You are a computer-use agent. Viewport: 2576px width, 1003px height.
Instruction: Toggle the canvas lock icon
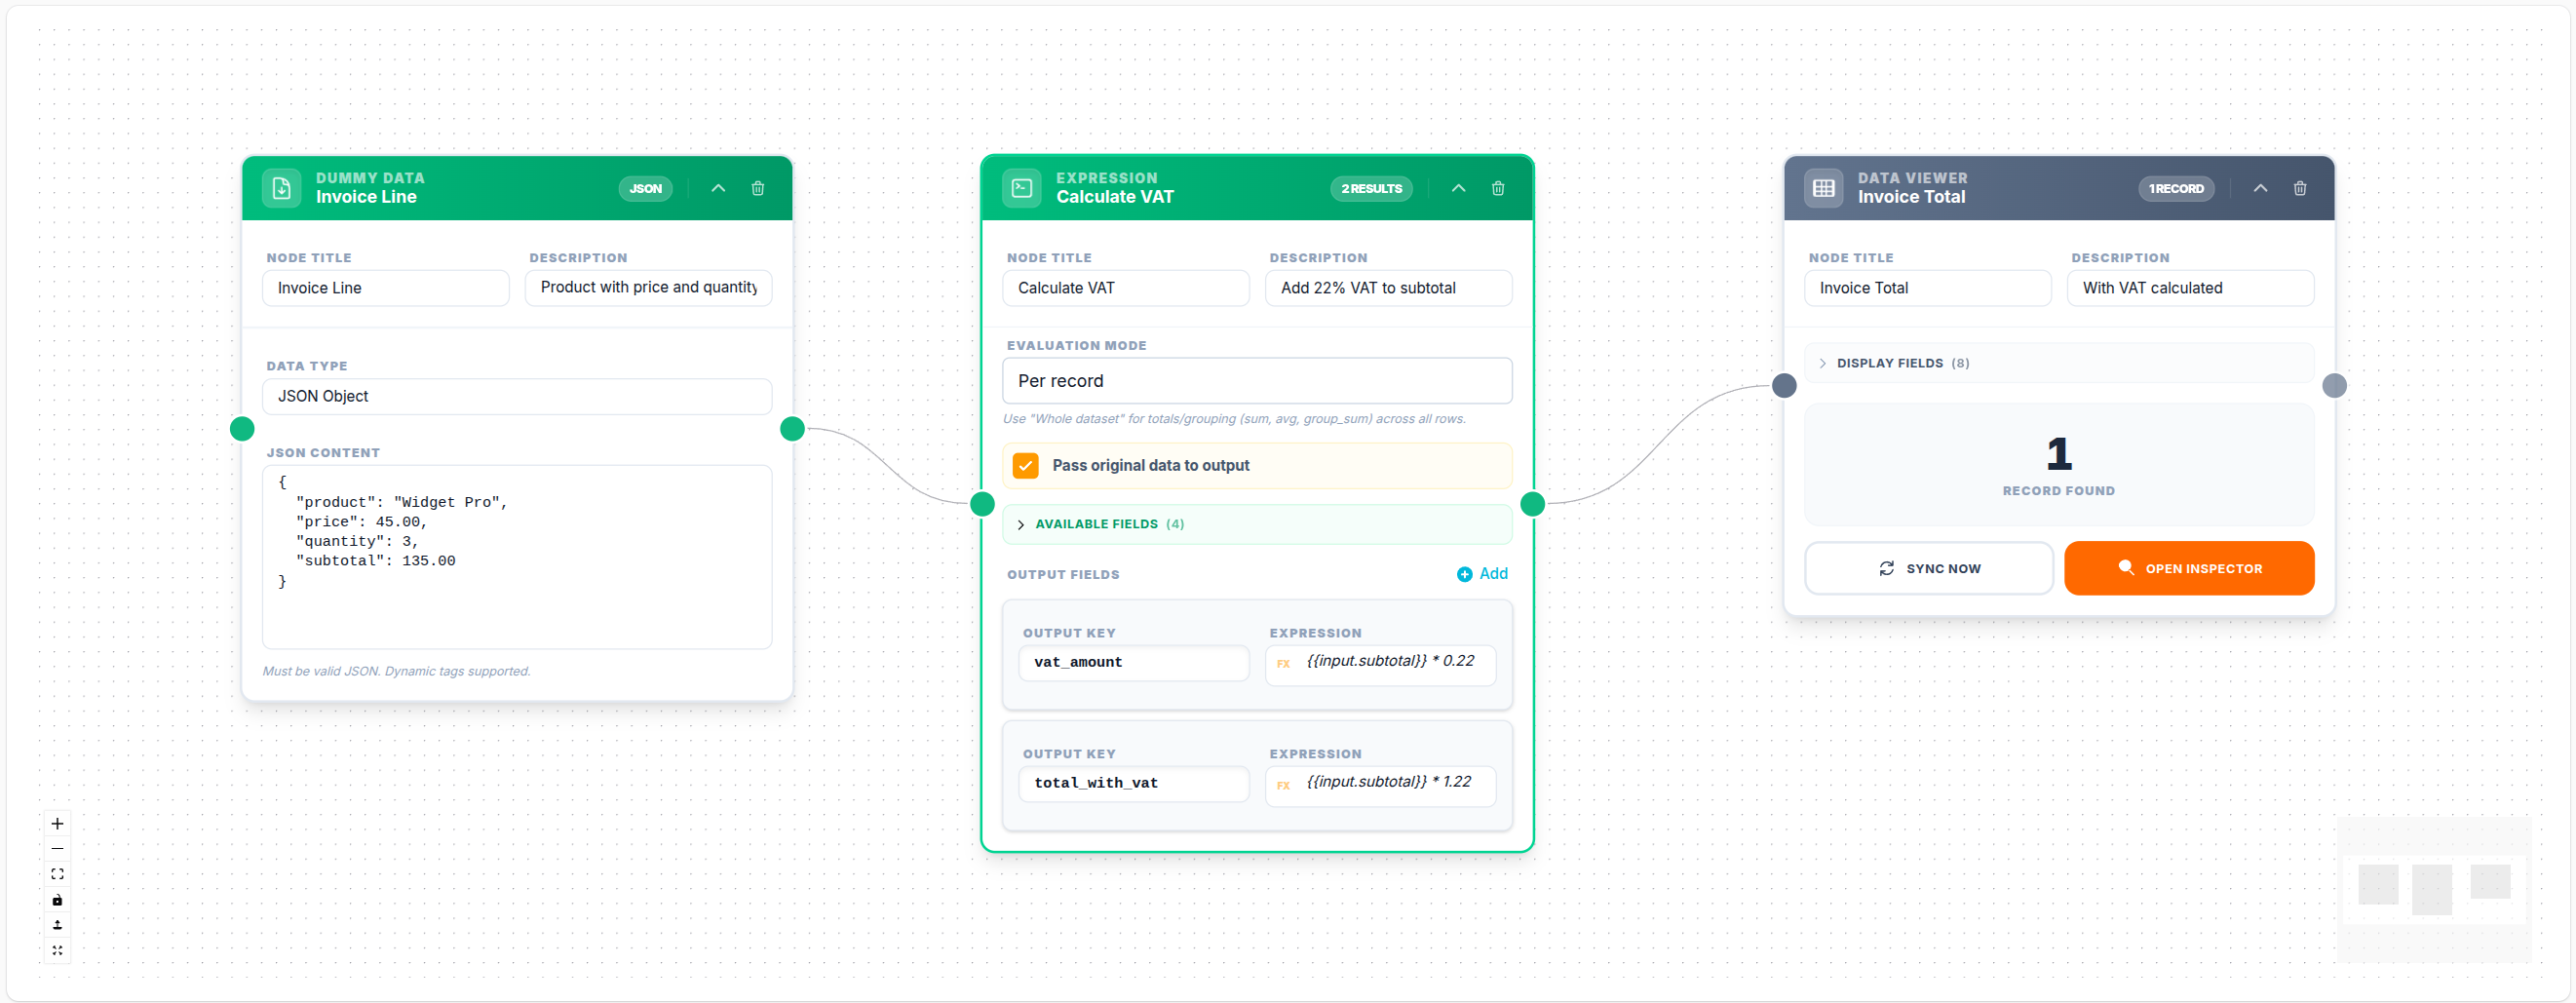57,899
